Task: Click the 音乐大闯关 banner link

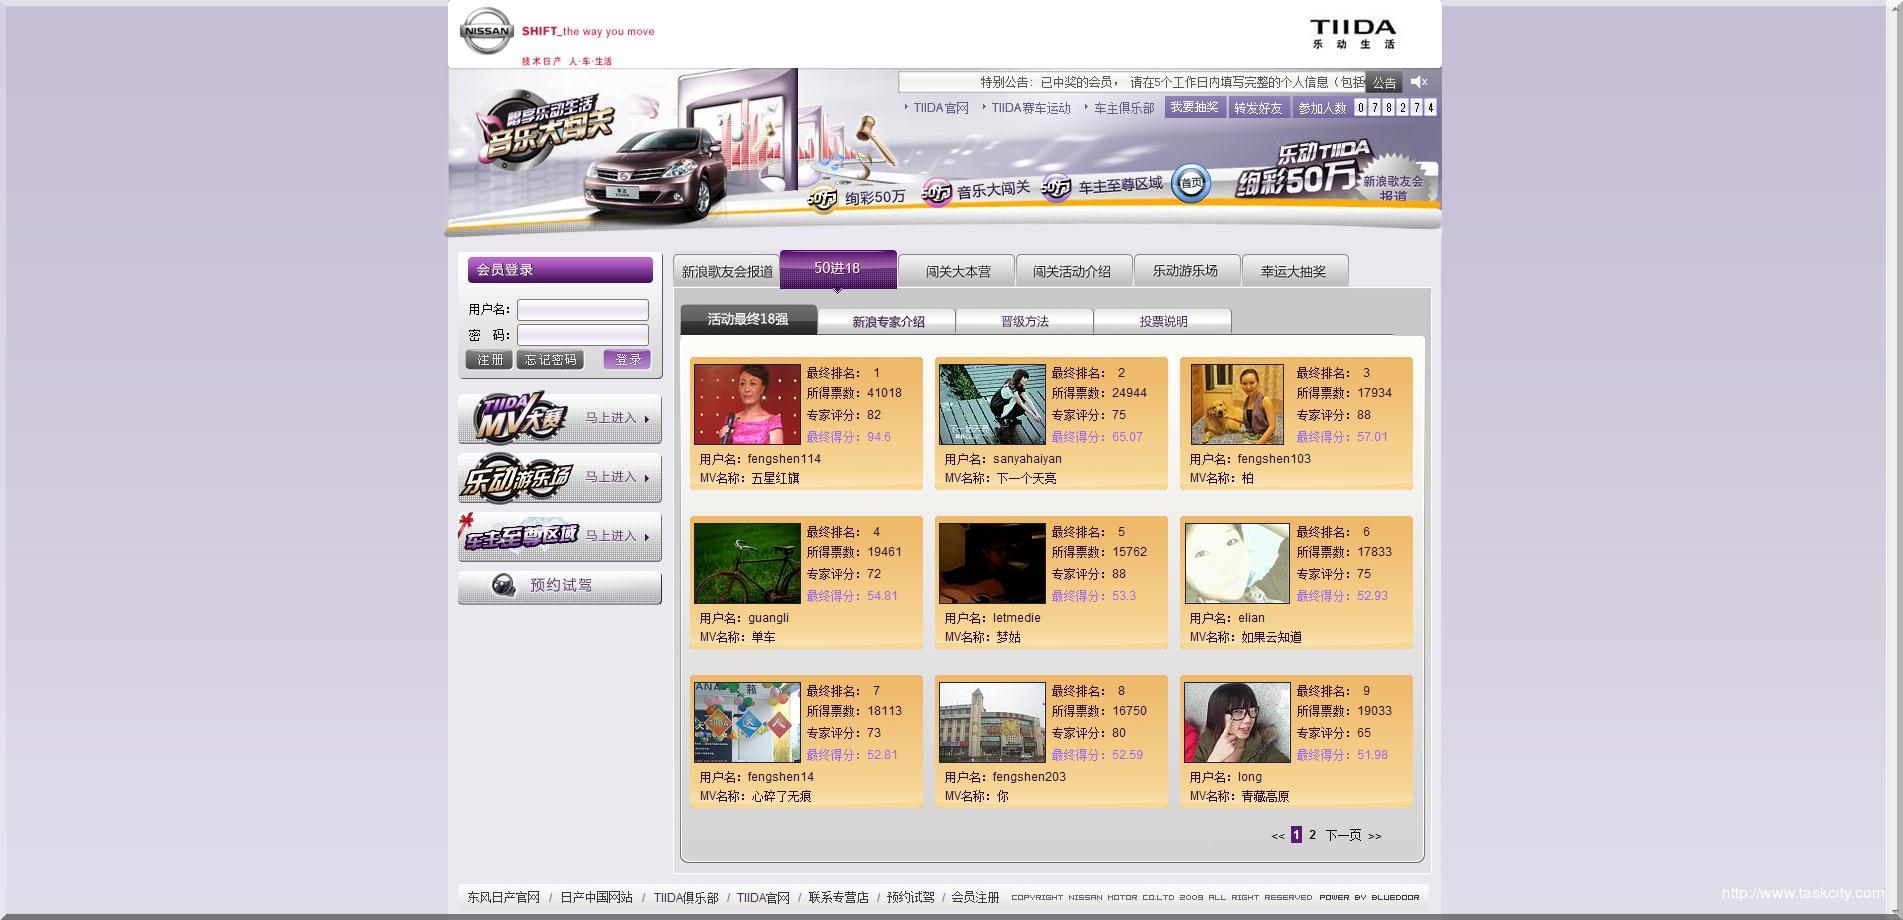Action: (993, 190)
